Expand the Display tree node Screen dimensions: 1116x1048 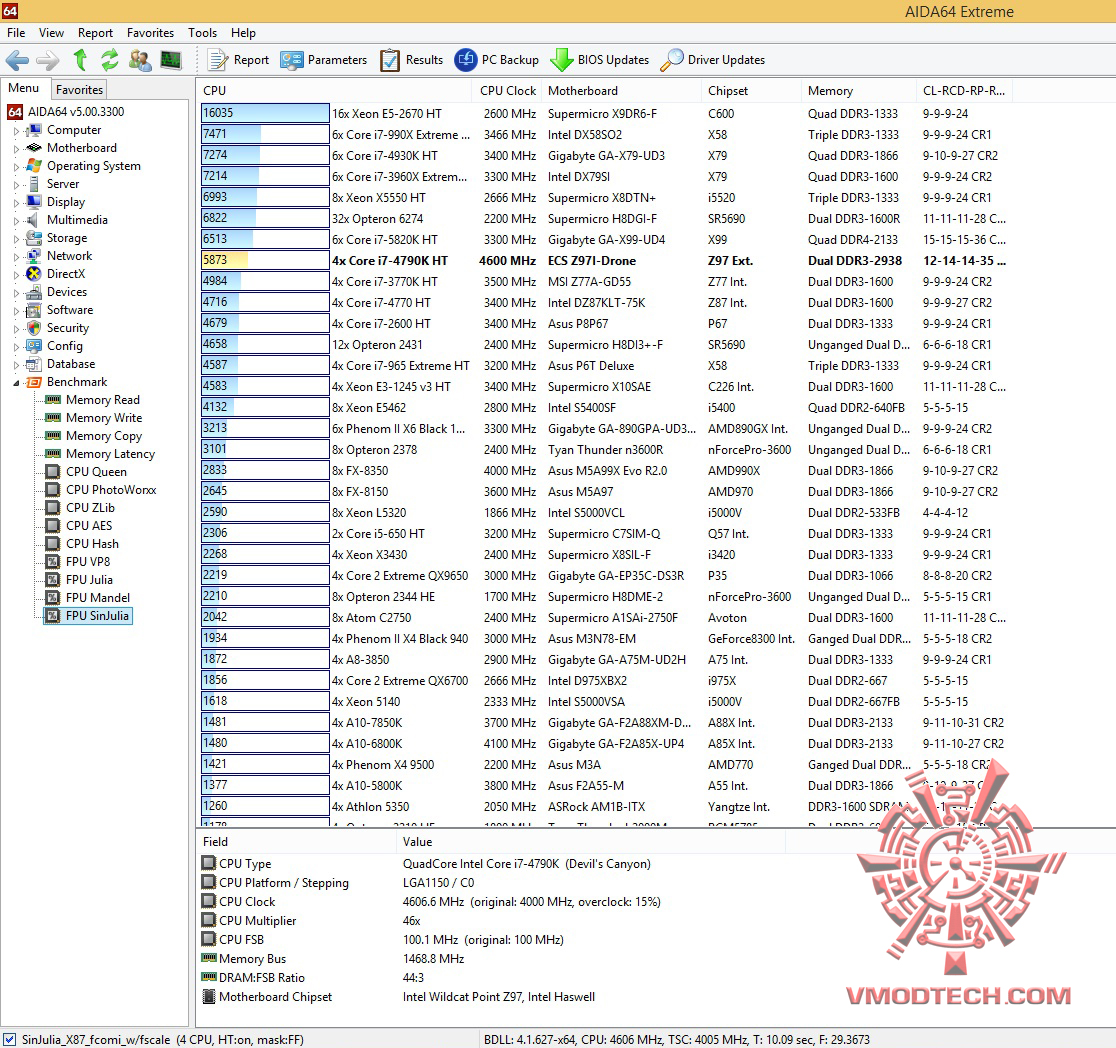tap(16, 202)
